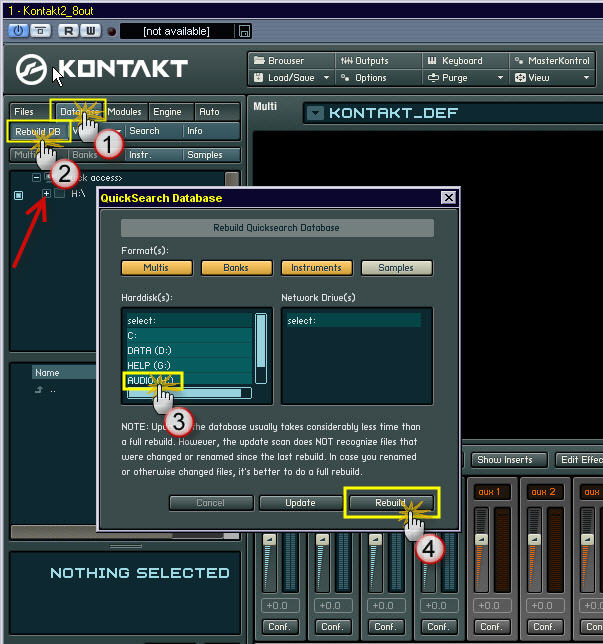Open MasterKontrol panel
The image size is (603, 644).
(552, 61)
